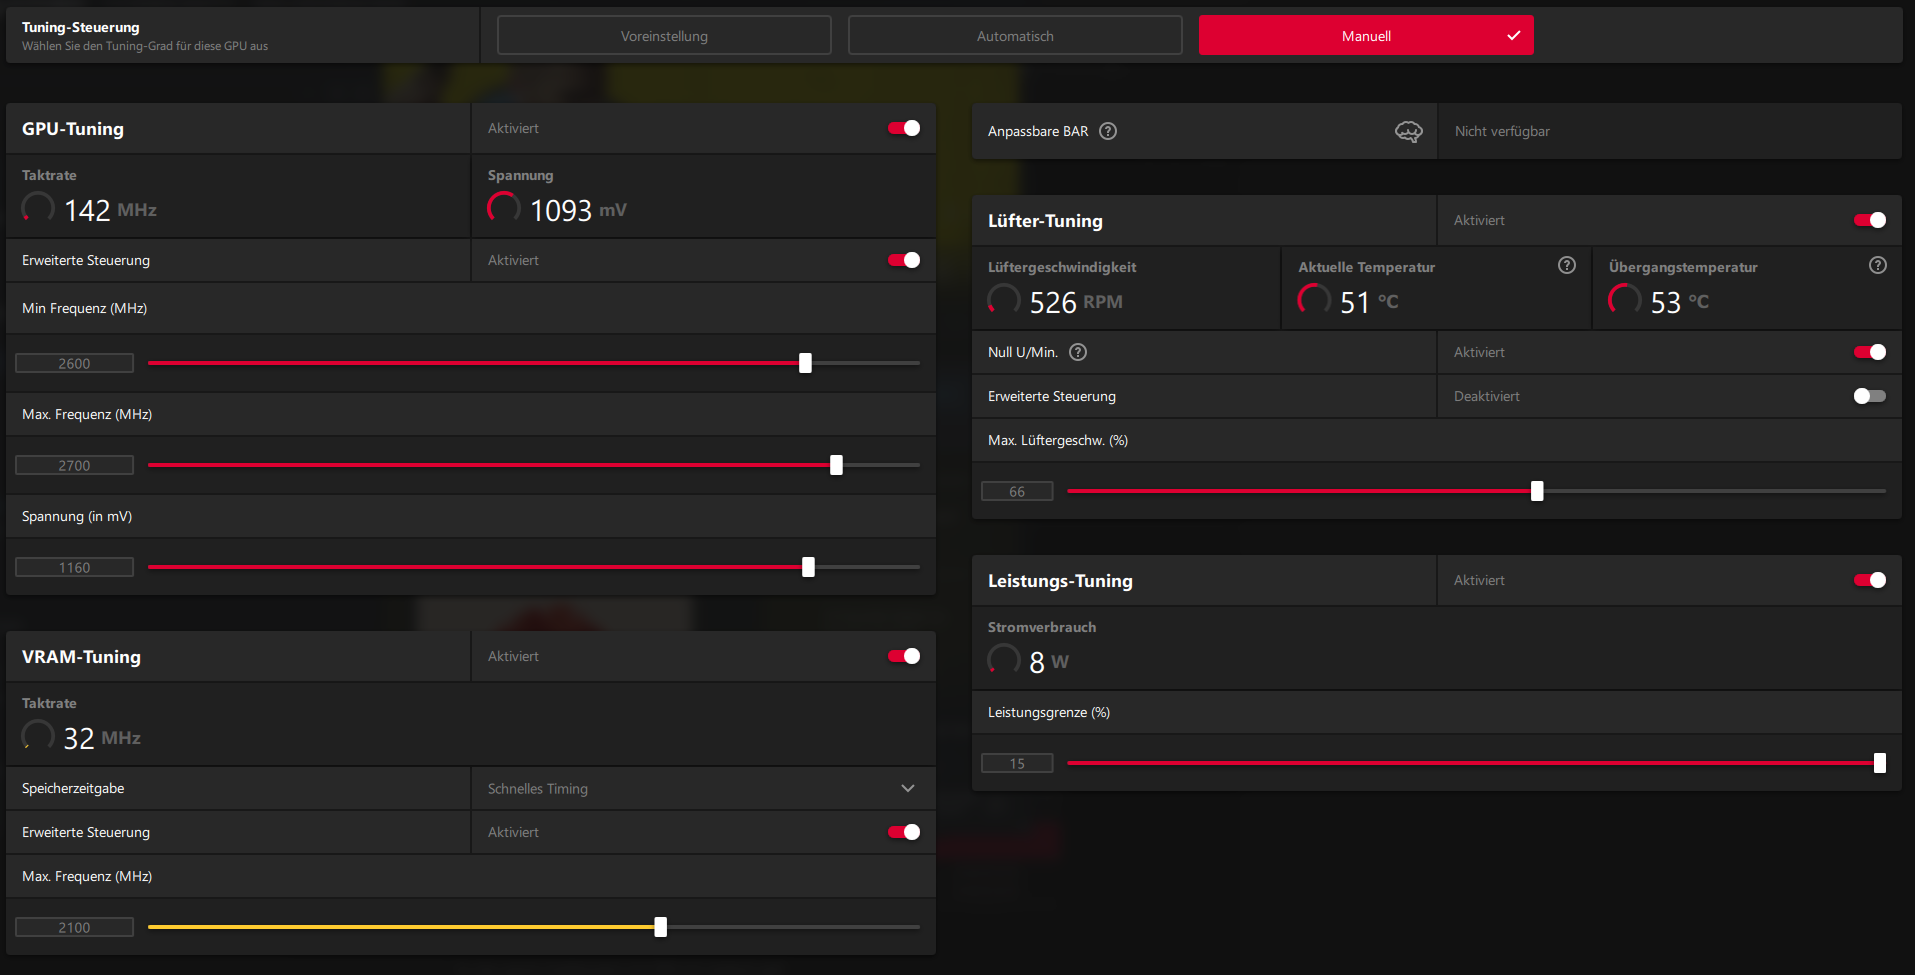Image resolution: width=1915 pixels, height=975 pixels.
Task: Click the Min Frequenz 2600 input field
Action: (x=74, y=363)
